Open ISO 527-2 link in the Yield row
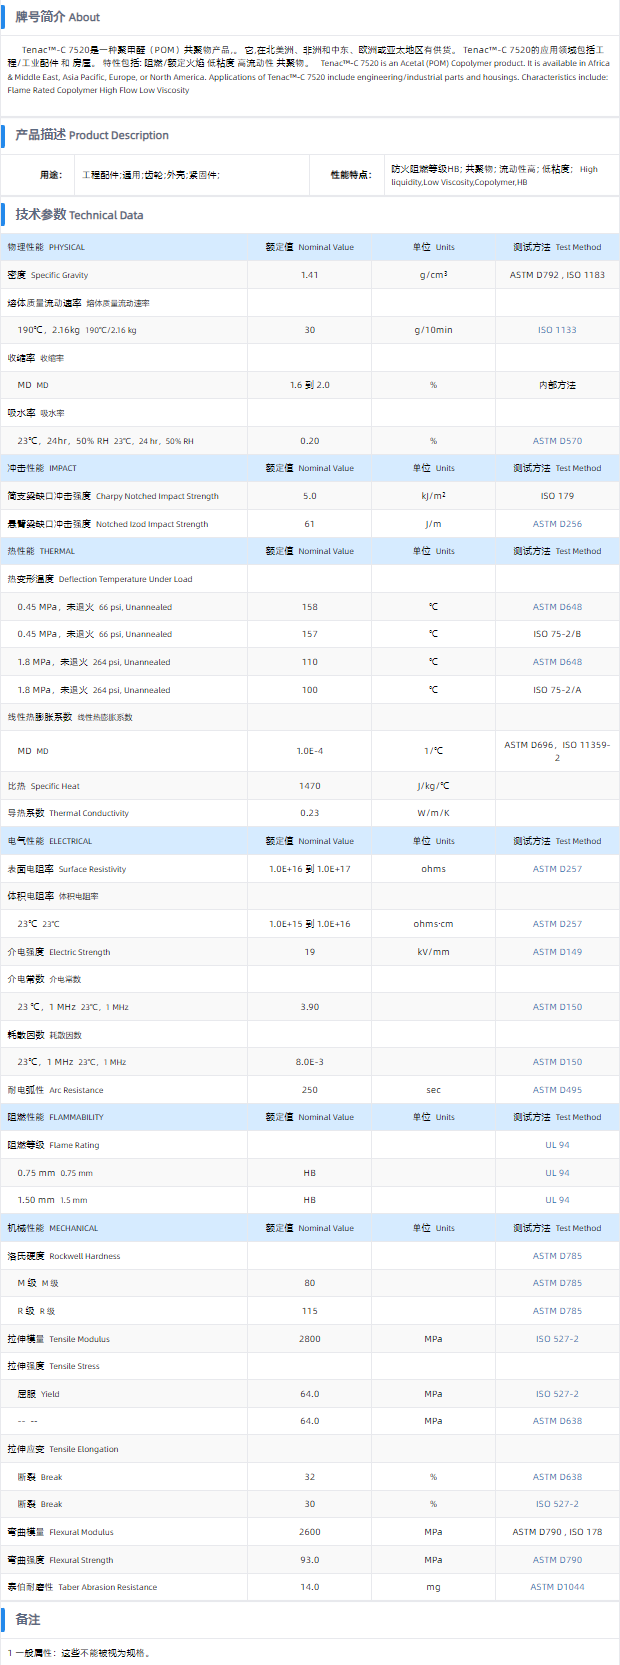This screenshot has width=620, height=1665. point(557,1394)
